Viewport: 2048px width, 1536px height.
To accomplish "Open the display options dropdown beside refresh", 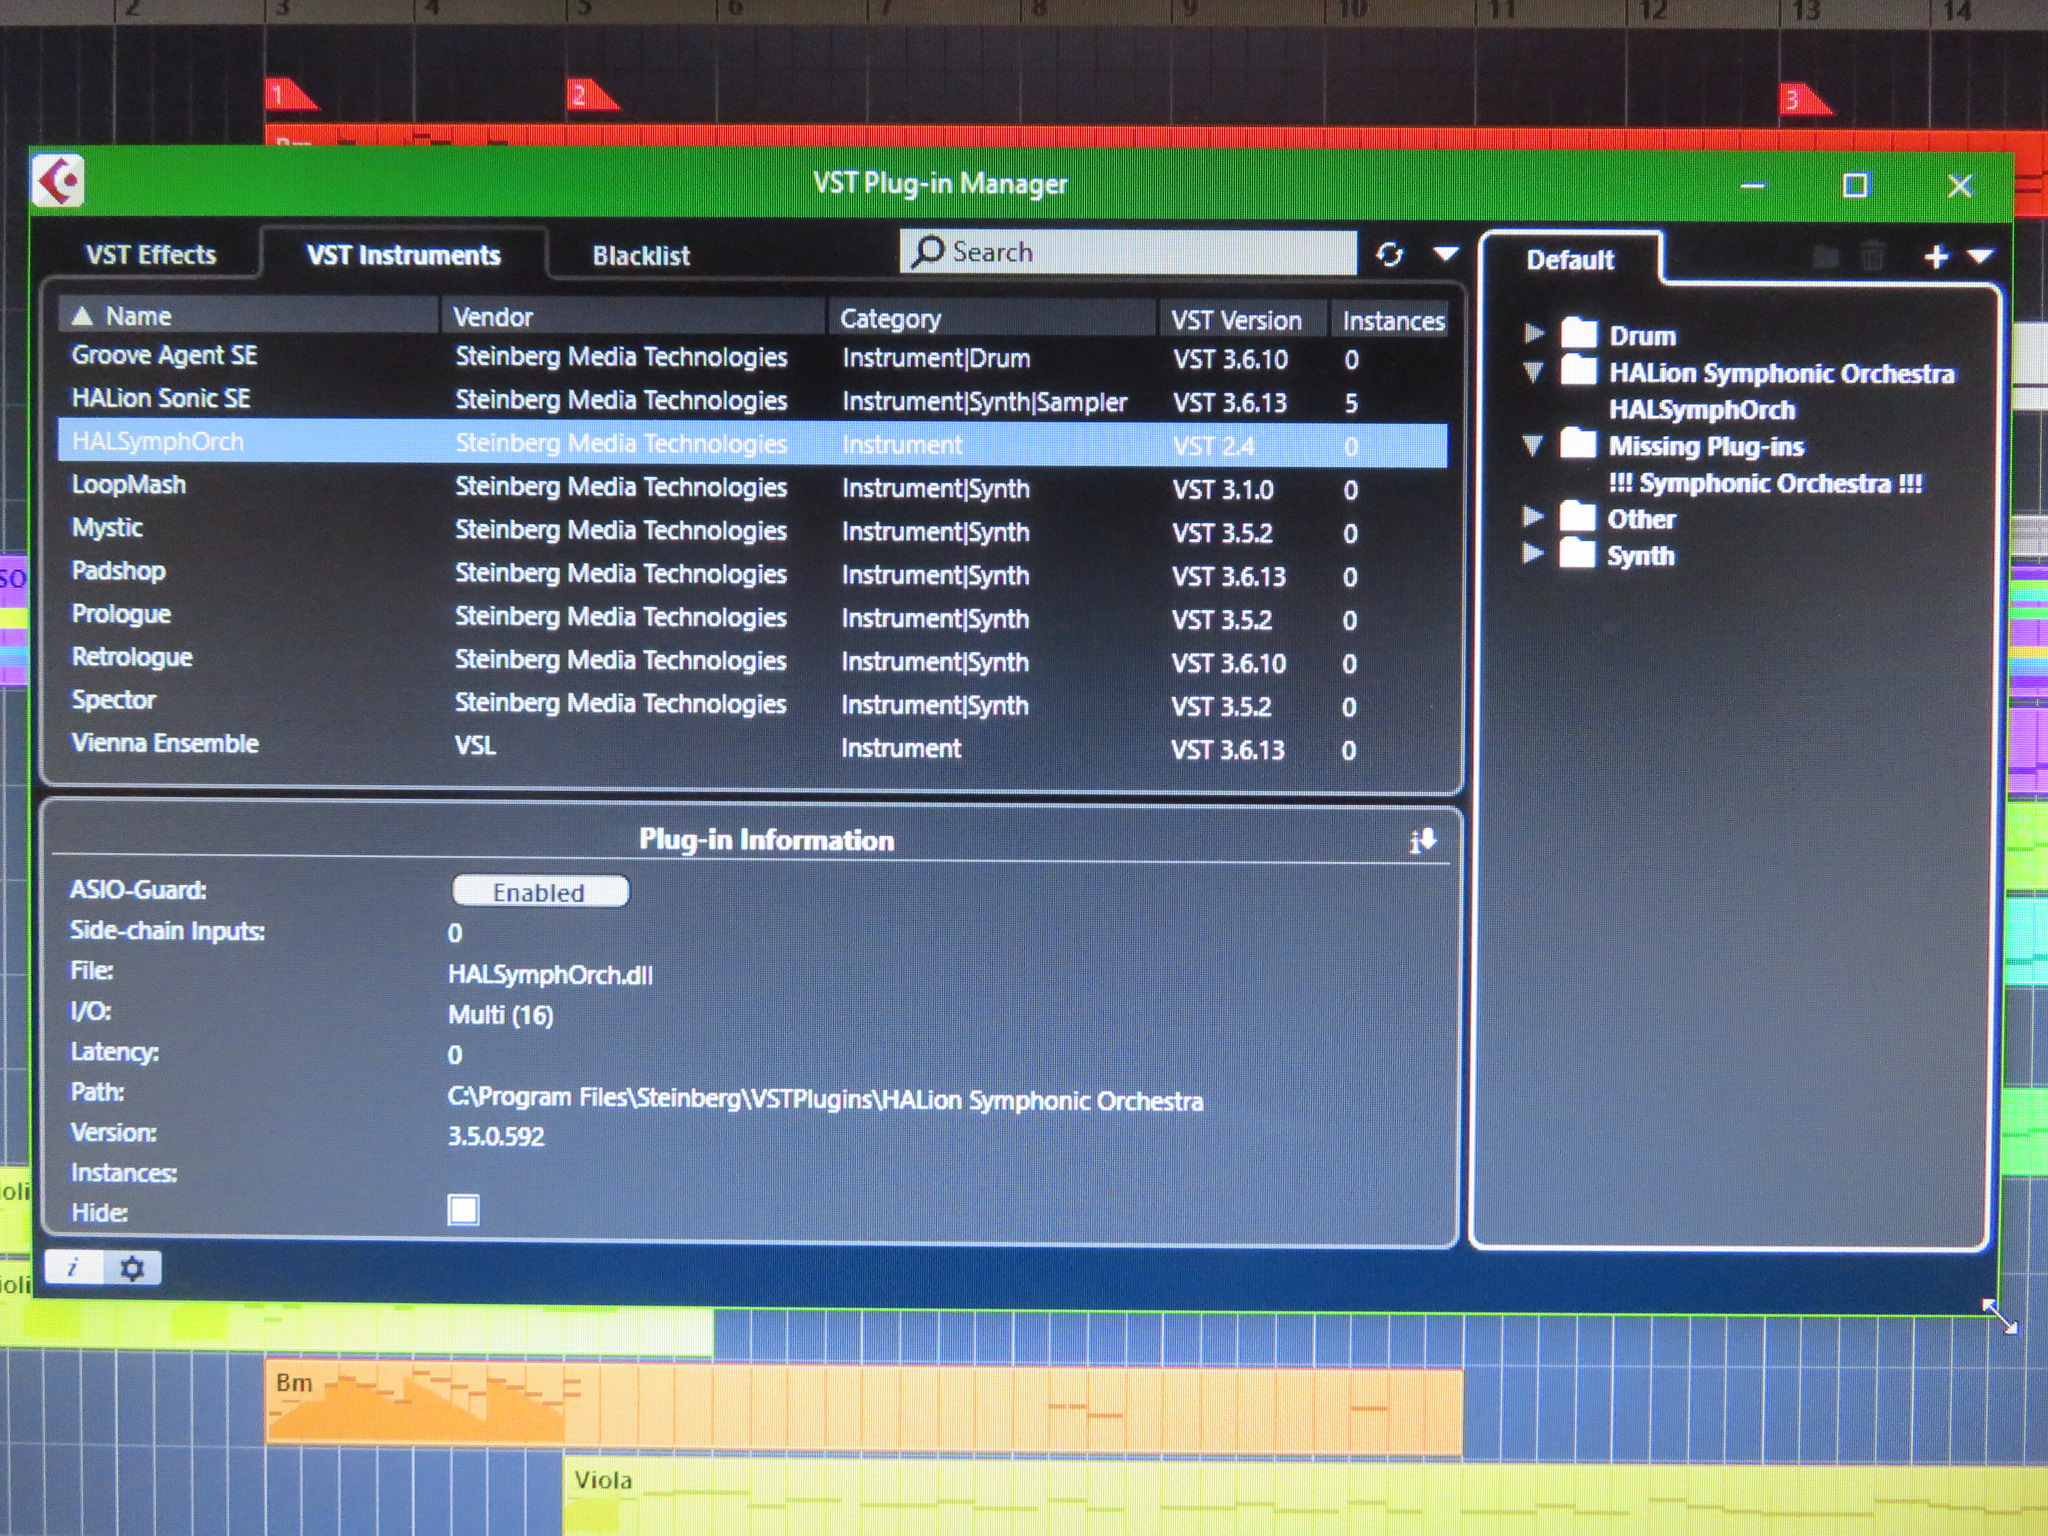I will point(1446,254).
